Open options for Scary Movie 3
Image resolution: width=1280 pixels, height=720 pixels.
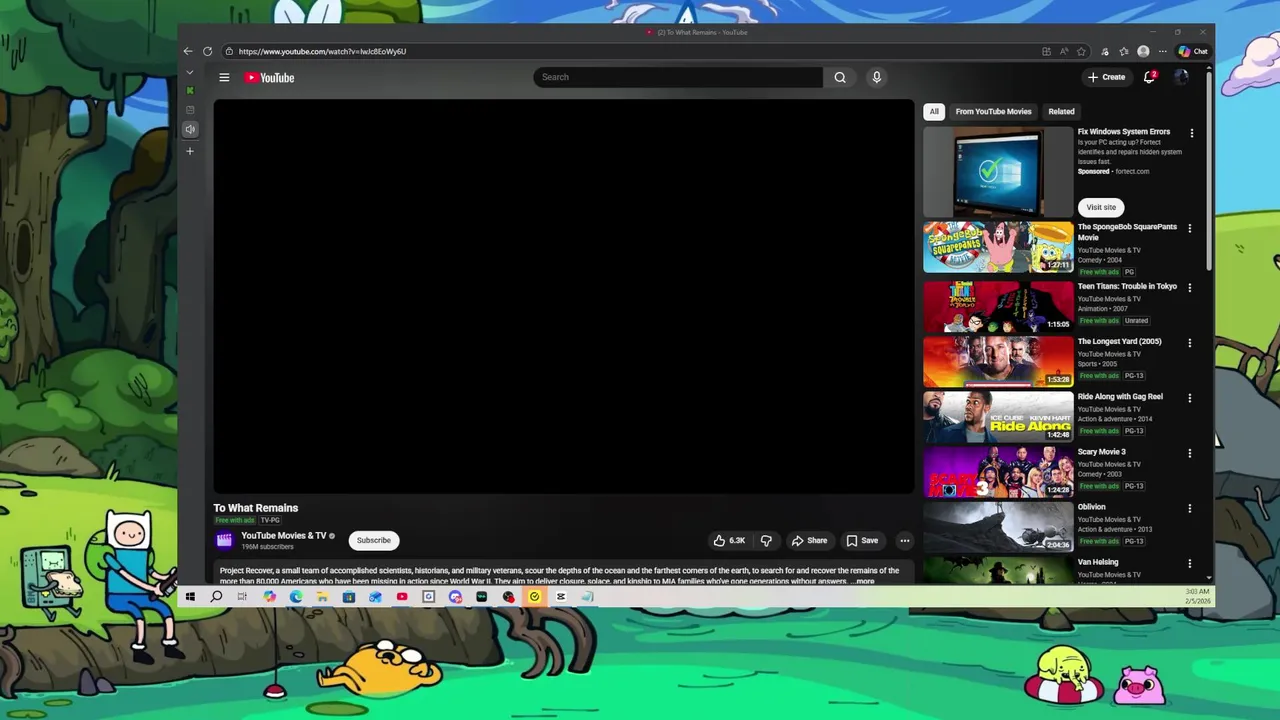pos(1189,452)
